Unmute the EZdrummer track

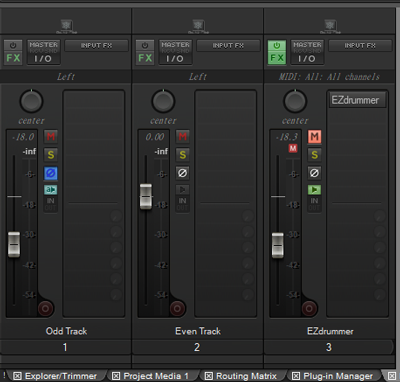[x=314, y=136]
